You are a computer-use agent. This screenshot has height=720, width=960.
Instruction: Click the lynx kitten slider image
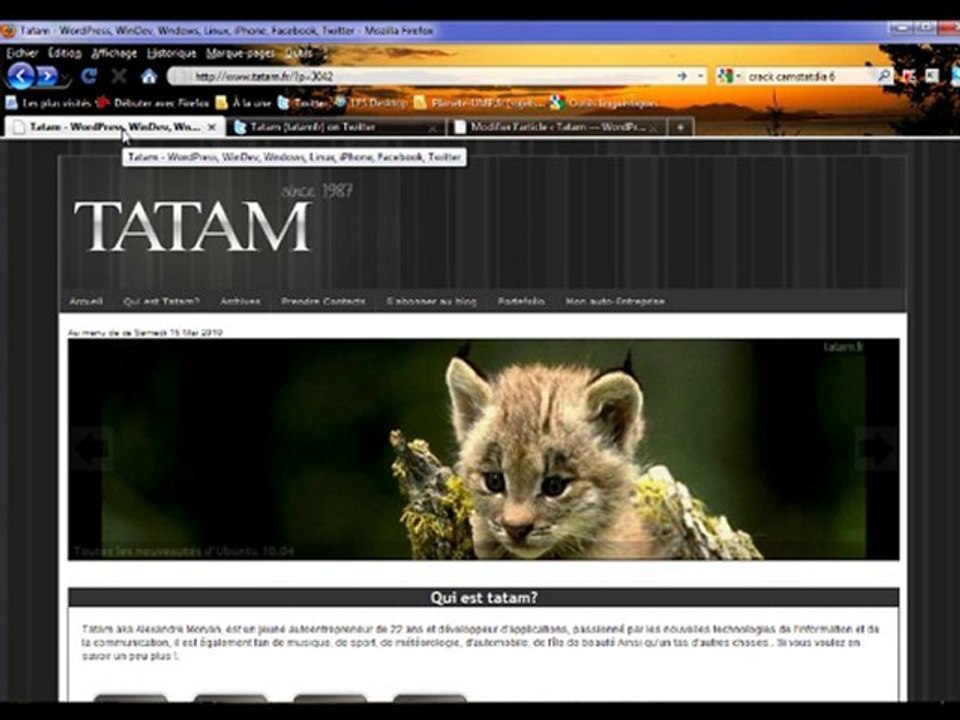[484, 449]
